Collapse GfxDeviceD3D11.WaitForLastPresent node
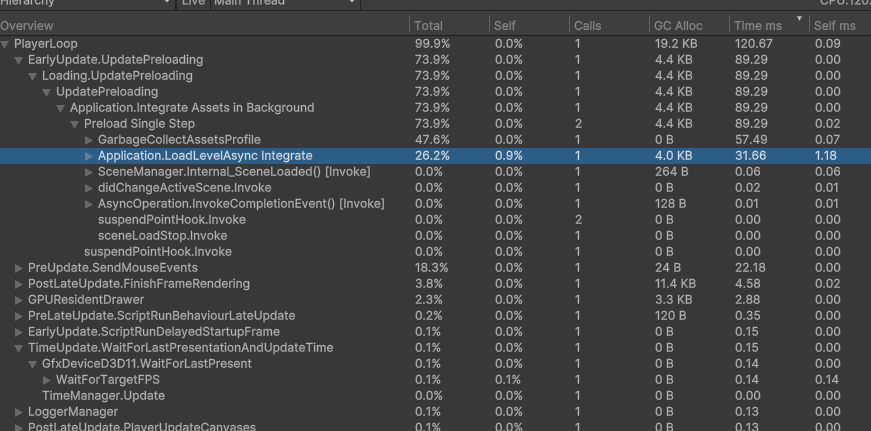Image resolution: width=871 pixels, height=431 pixels. point(34,364)
